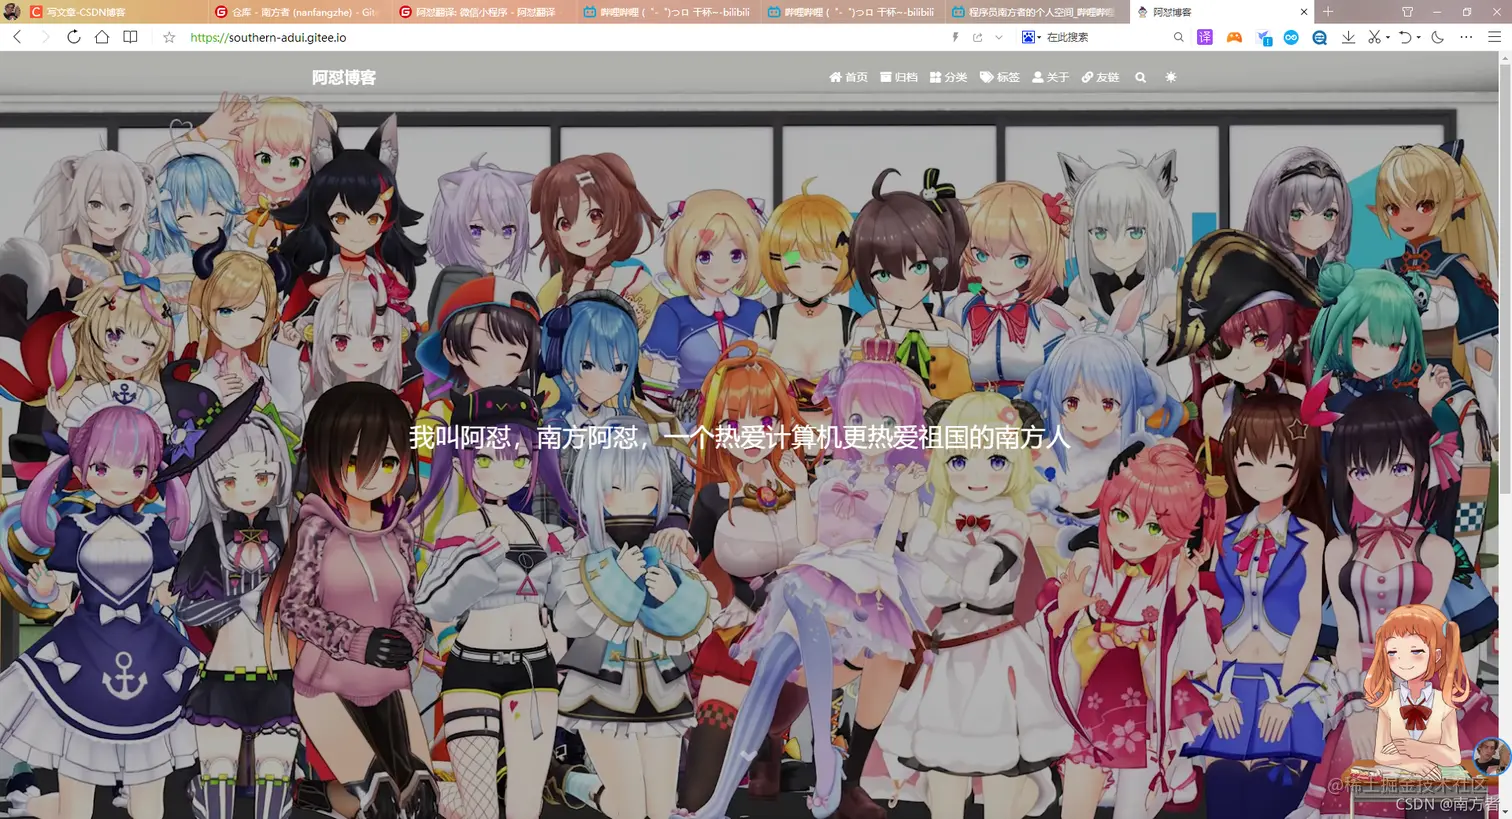
Task: Open the reading mode book icon
Action: point(130,37)
